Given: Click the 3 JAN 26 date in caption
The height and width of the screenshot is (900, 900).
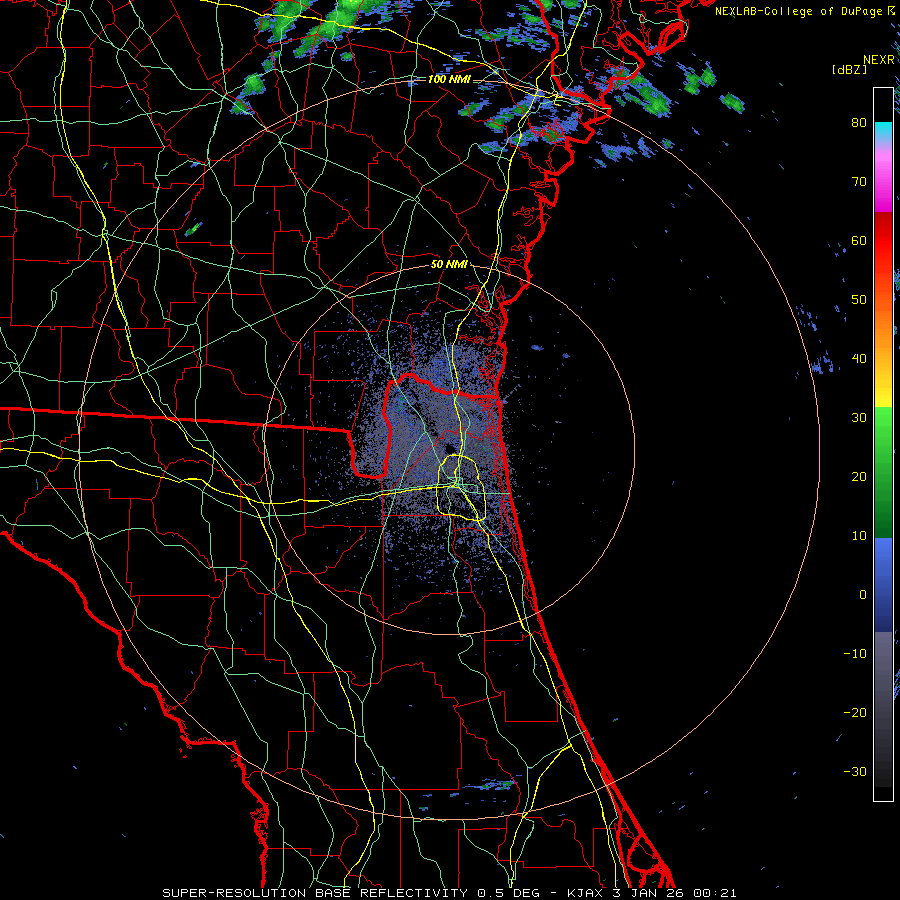Looking at the screenshot, I should [x=649, y=893].
